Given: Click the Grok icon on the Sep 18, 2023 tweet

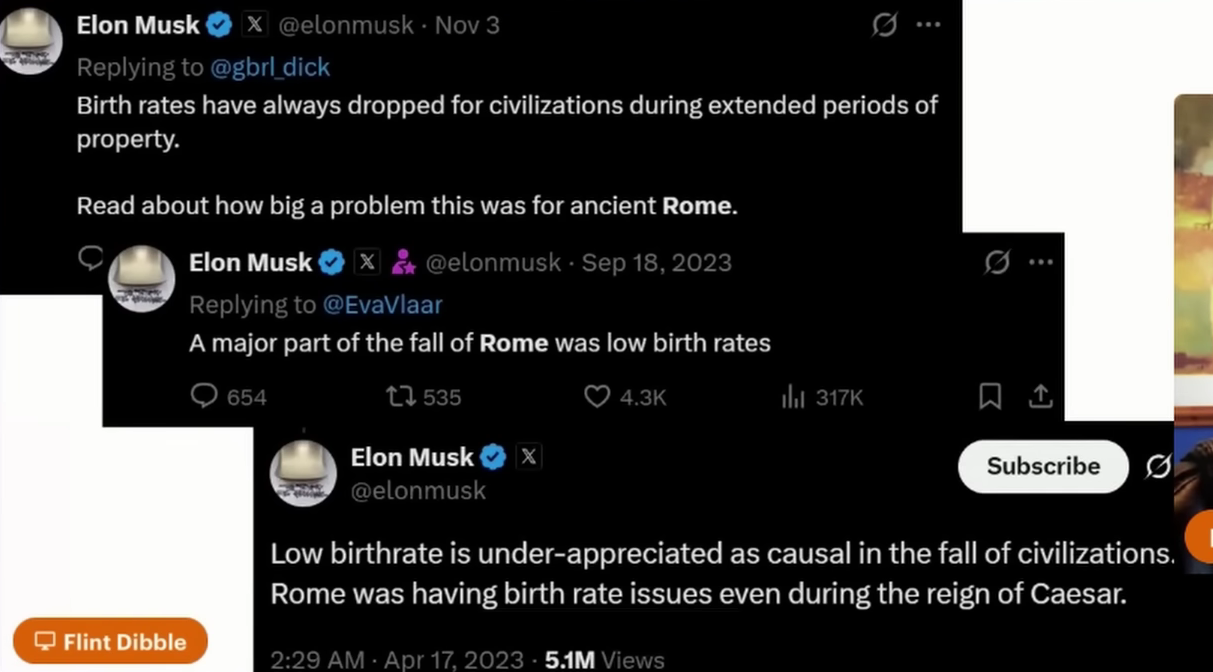Looking at the screenshot, I should pyautogui.click(x=996, y=262).
